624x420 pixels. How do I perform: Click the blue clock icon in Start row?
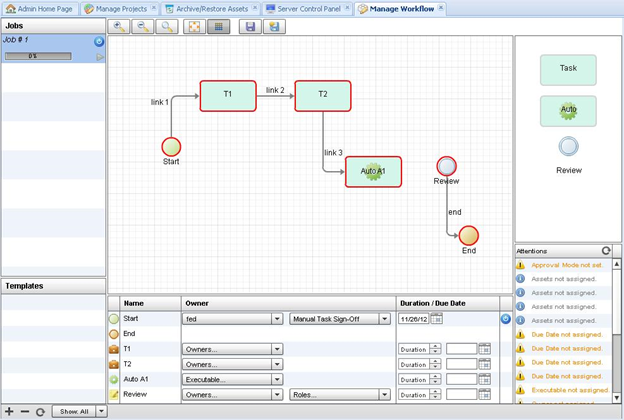point(505,319)
